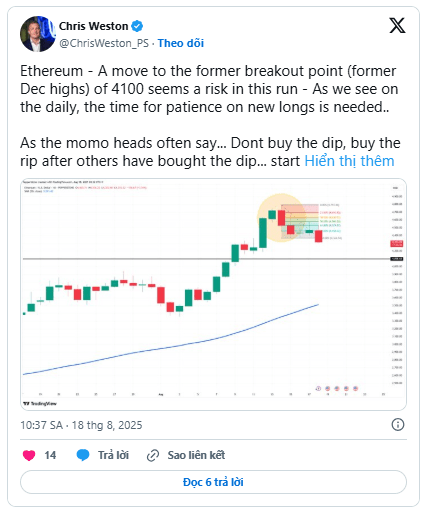Click the blue reply bubble icon
Viewport: 428px width, 513px height.
click(x=83, y=455)
